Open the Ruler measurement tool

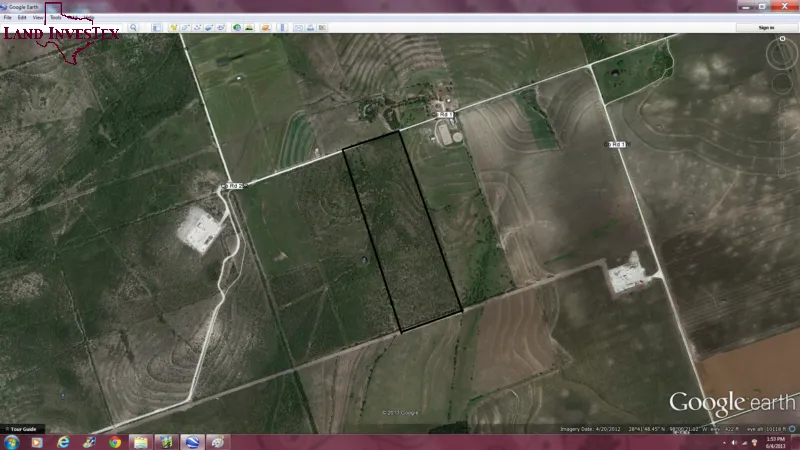point(285,27)
